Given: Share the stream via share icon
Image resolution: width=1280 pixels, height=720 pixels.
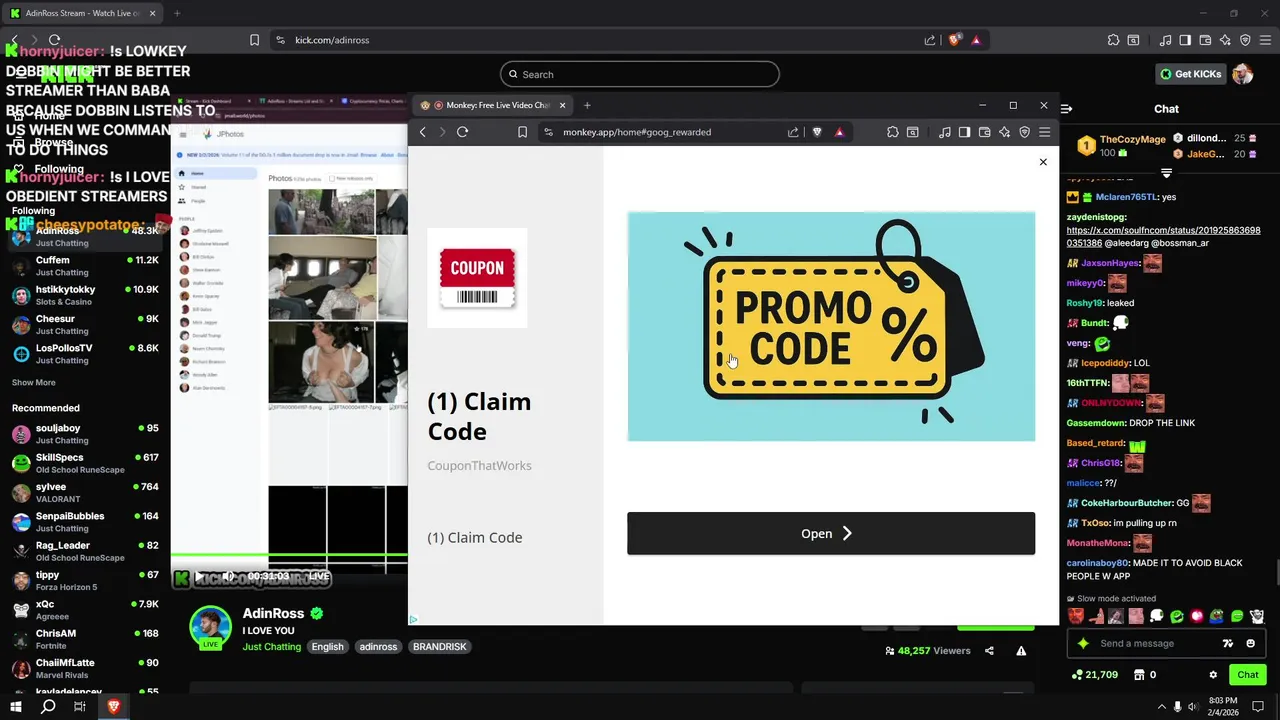Looking at the screenshot, I should [989, 651].
